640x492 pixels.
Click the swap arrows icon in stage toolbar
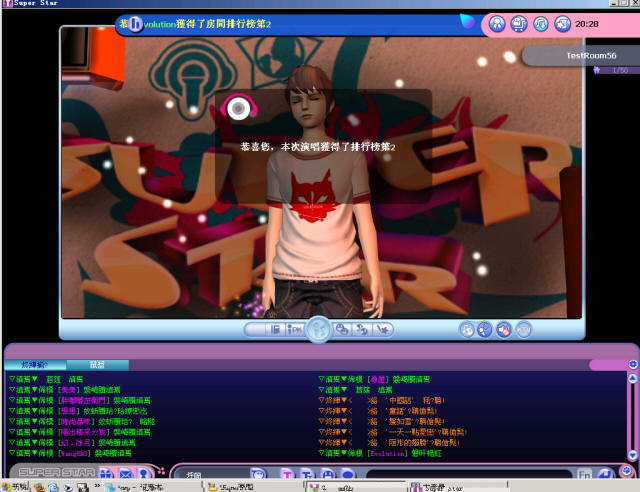point(362,329)
